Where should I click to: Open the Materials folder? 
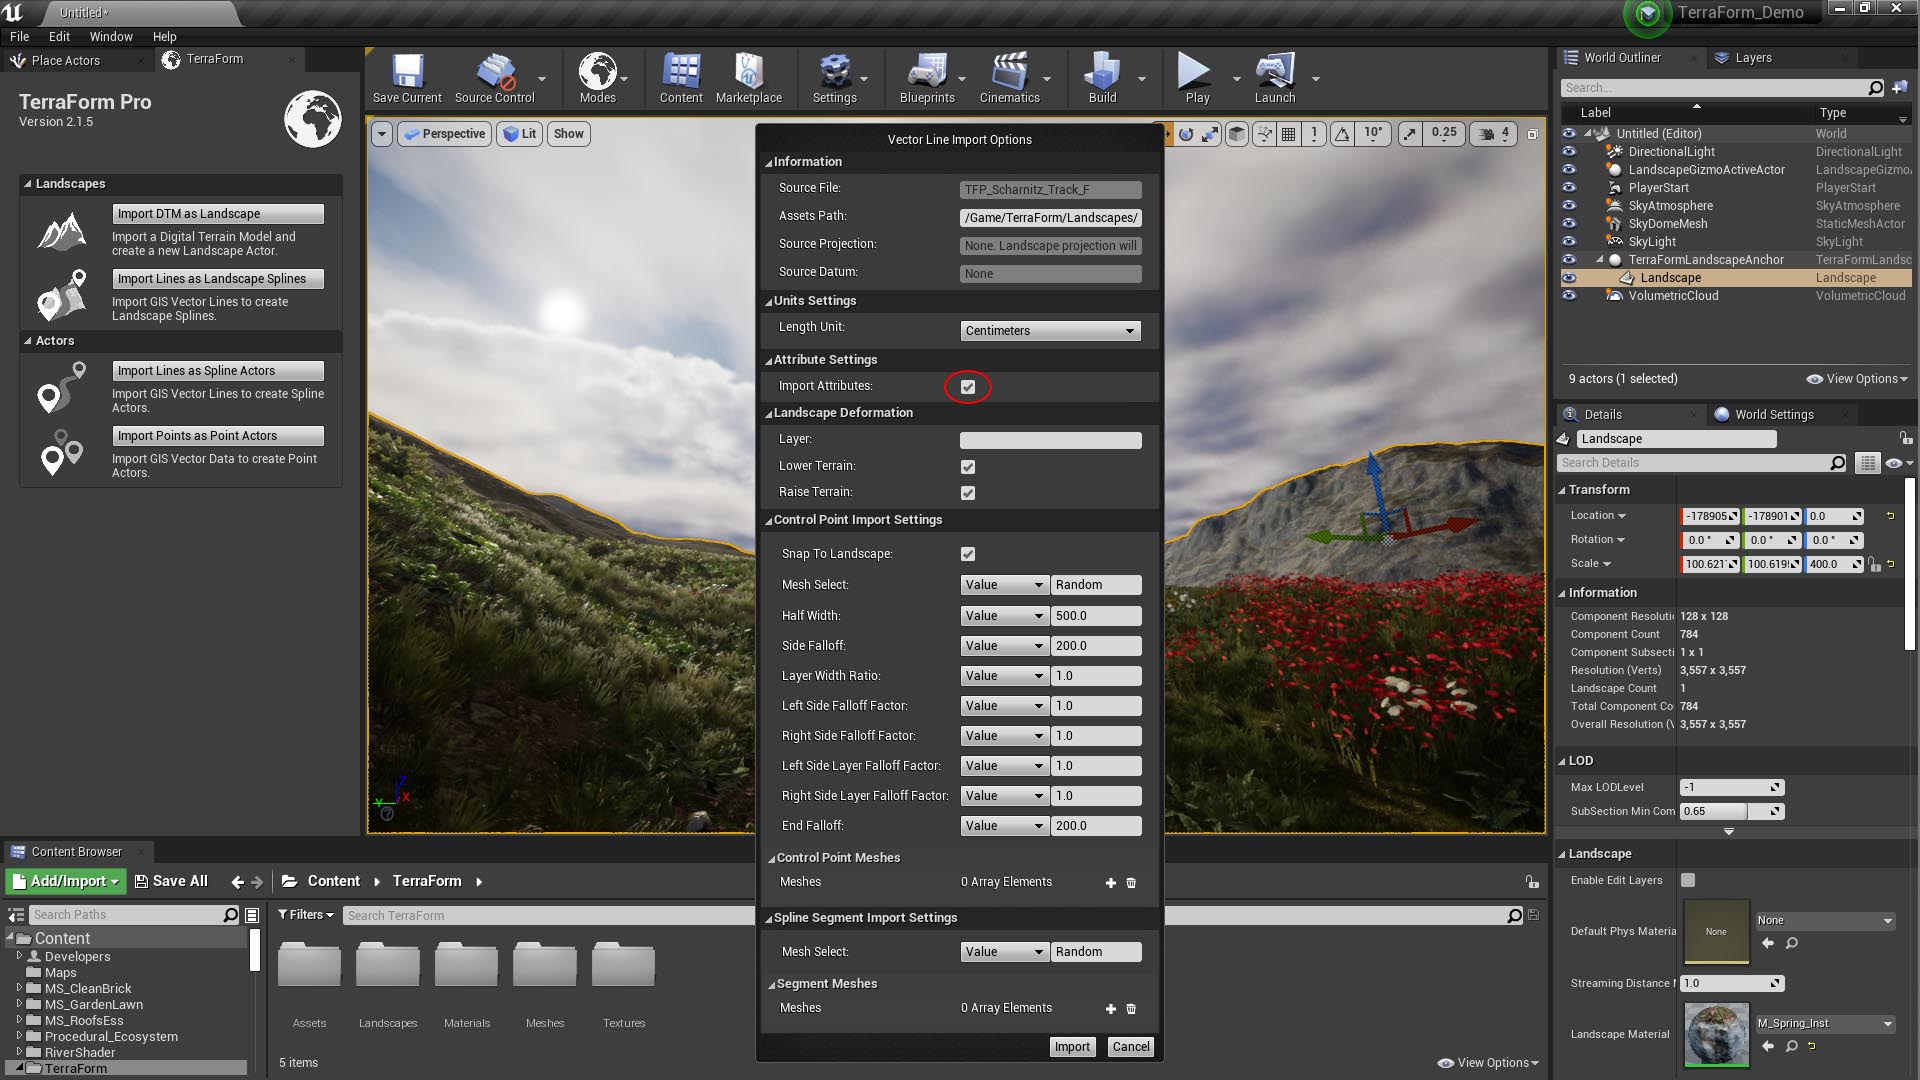(x=467, y=985)
